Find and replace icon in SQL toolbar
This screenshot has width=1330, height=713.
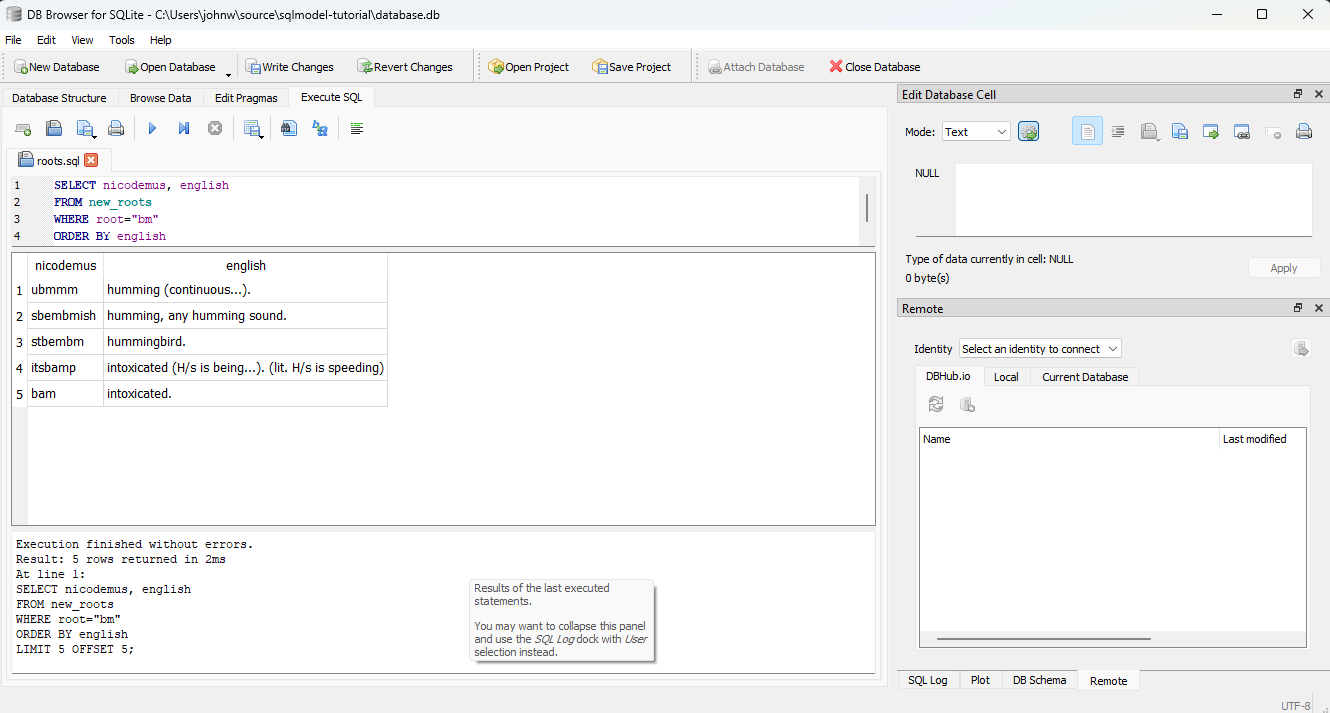[x=320, y=129]
